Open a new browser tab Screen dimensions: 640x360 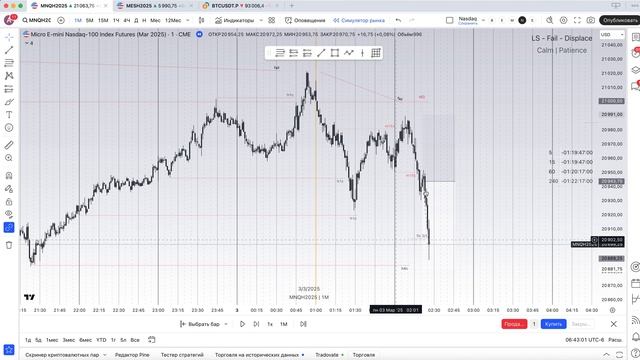click(x=292, y=6)
